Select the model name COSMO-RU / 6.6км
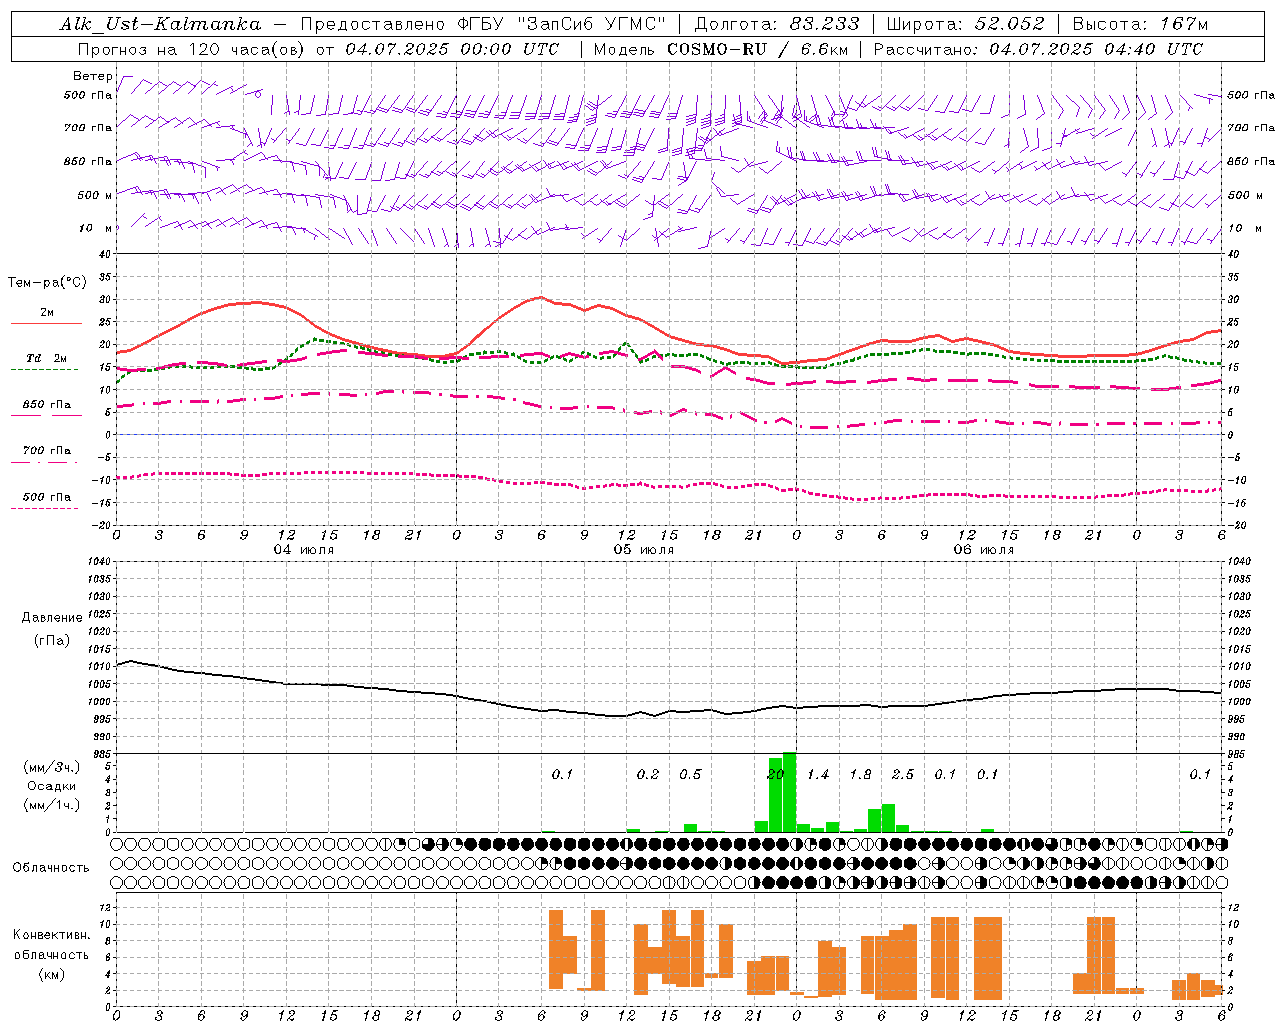1280x1024 pixels. pyautogui.click(x=758, y=49)
